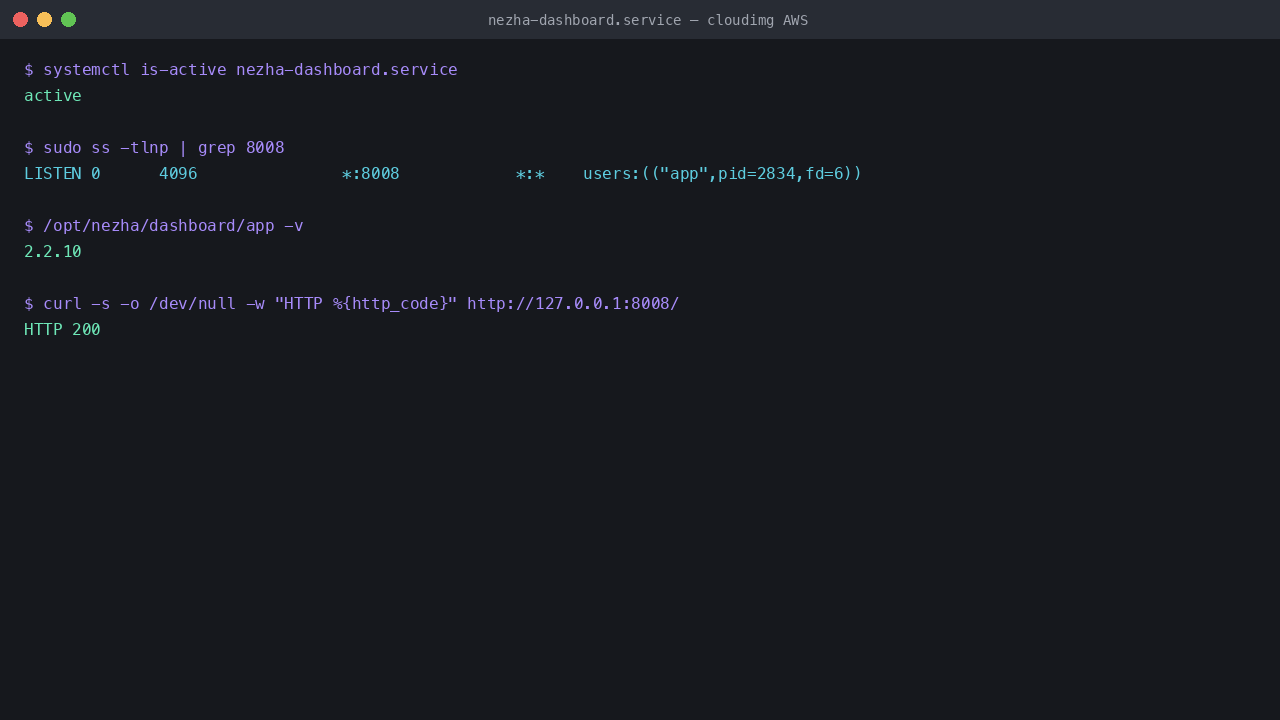The height and width of the screenshot is (720, 1280).
Task: Click the green maximize window button
Action: (x=68, y=19)
